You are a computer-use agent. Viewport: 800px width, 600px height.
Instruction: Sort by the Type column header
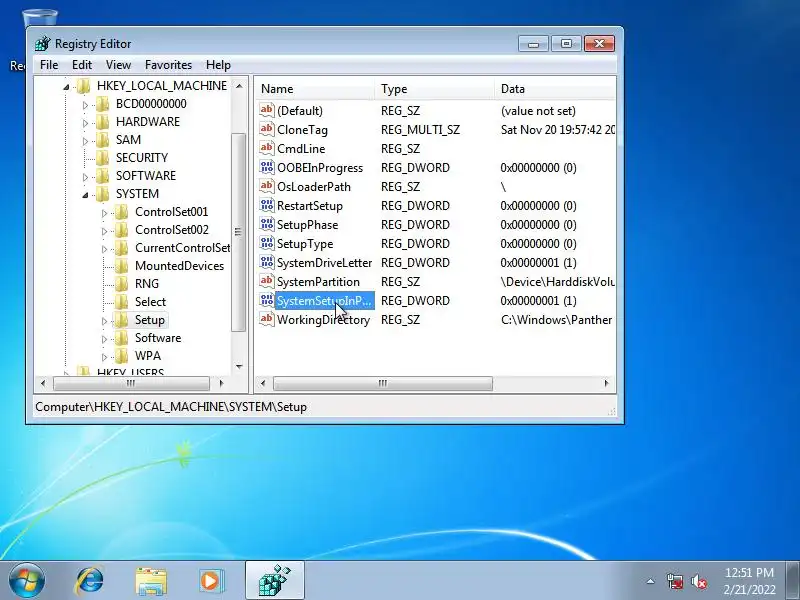click(434, 89)
